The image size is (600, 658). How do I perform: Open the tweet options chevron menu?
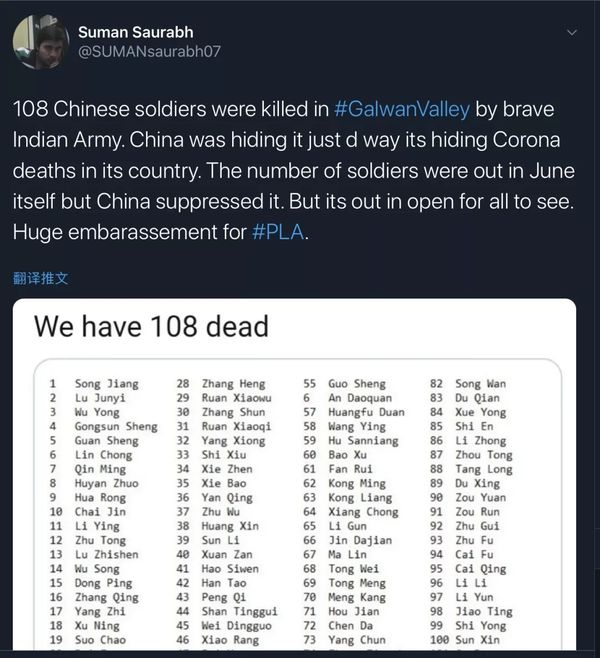click(x=572, y=33)
